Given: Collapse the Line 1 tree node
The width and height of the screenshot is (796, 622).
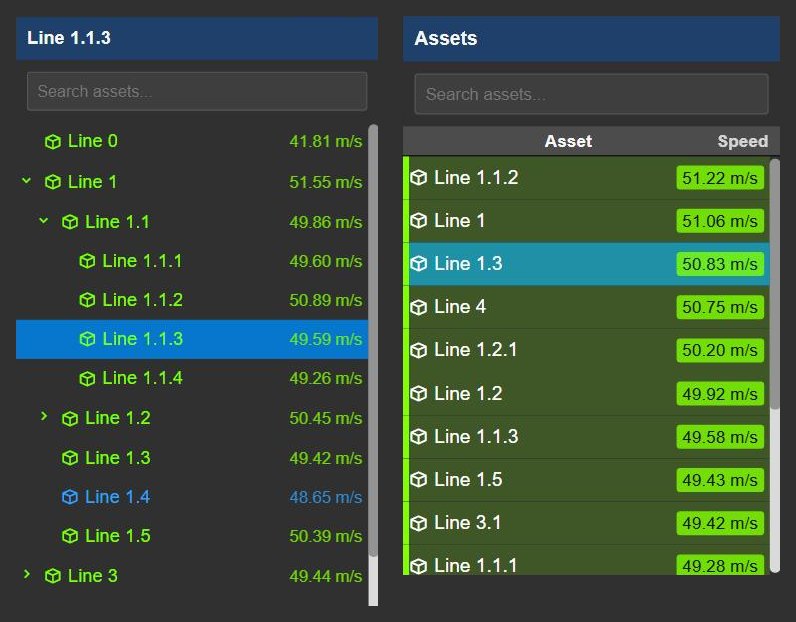Looking at the screenshot, I should click(26, 180).
